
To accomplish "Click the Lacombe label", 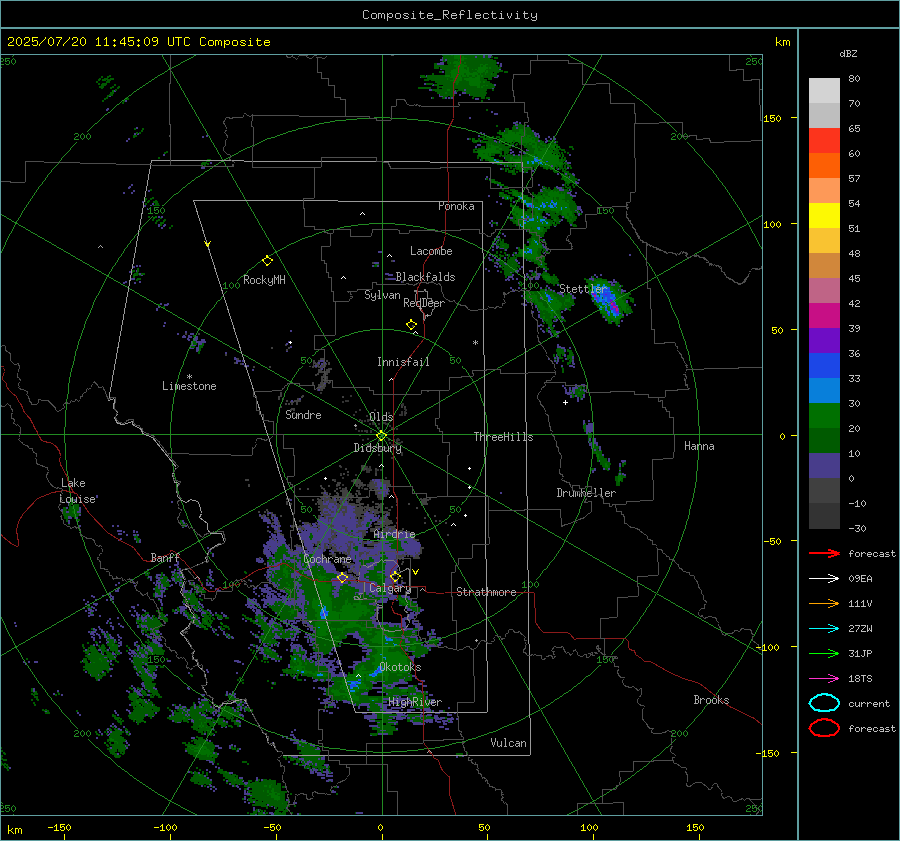I will [x=431, y=251].
